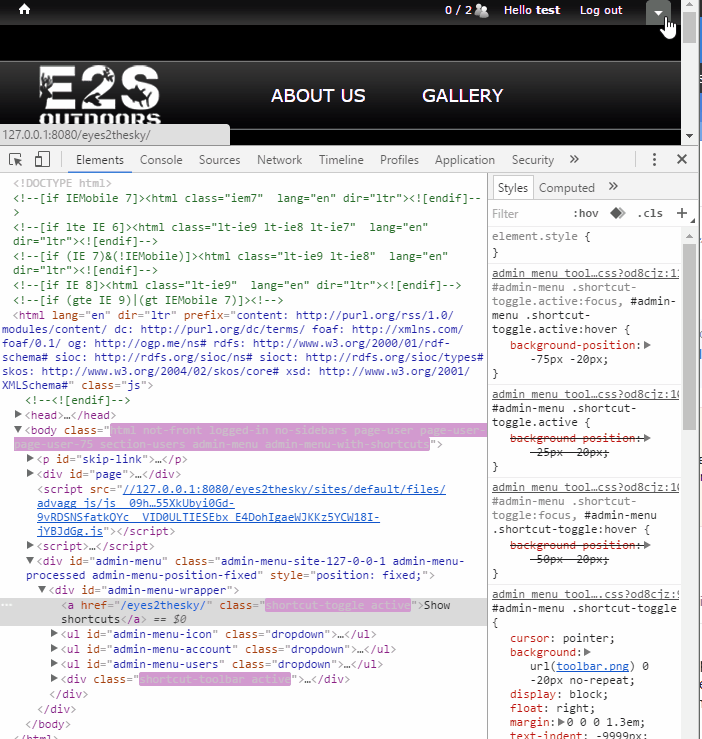The height and width of the screenshot is (739, 702).
Task: Expand the ul id="admin-menu-account" node
Action: (54, 649)
